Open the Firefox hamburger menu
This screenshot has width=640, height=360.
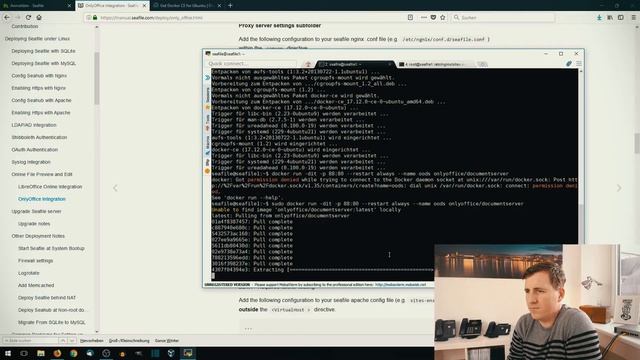tap(633, 18)
